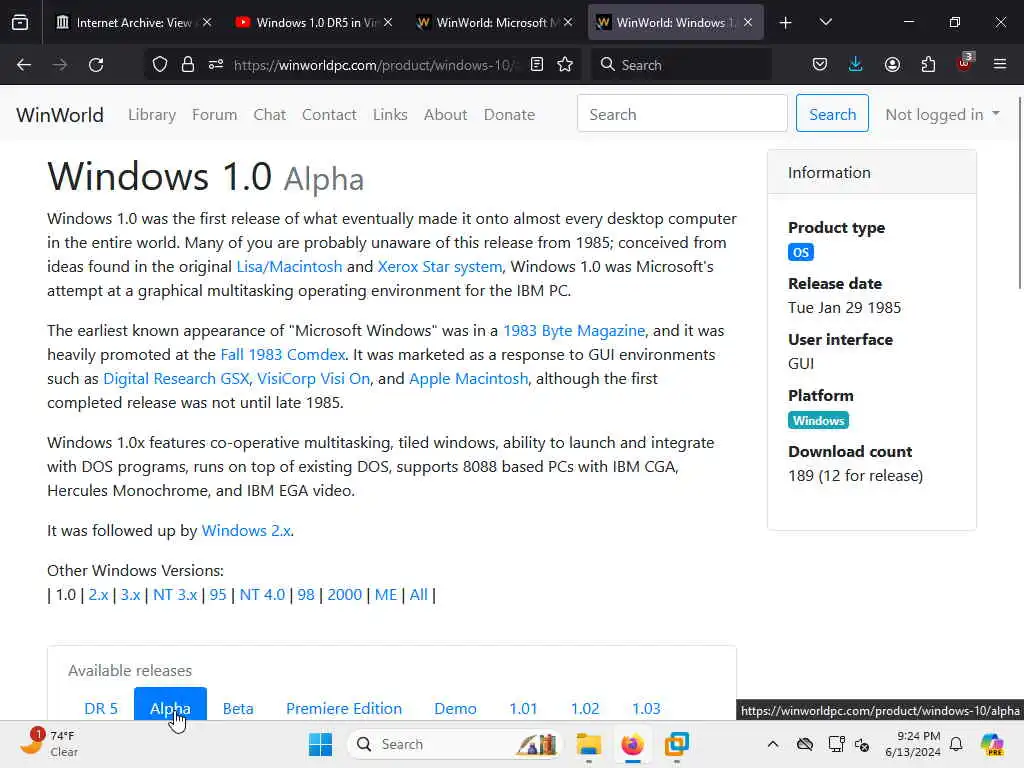
Task: Close the Internet Archive tab
Action: point(207,22)
